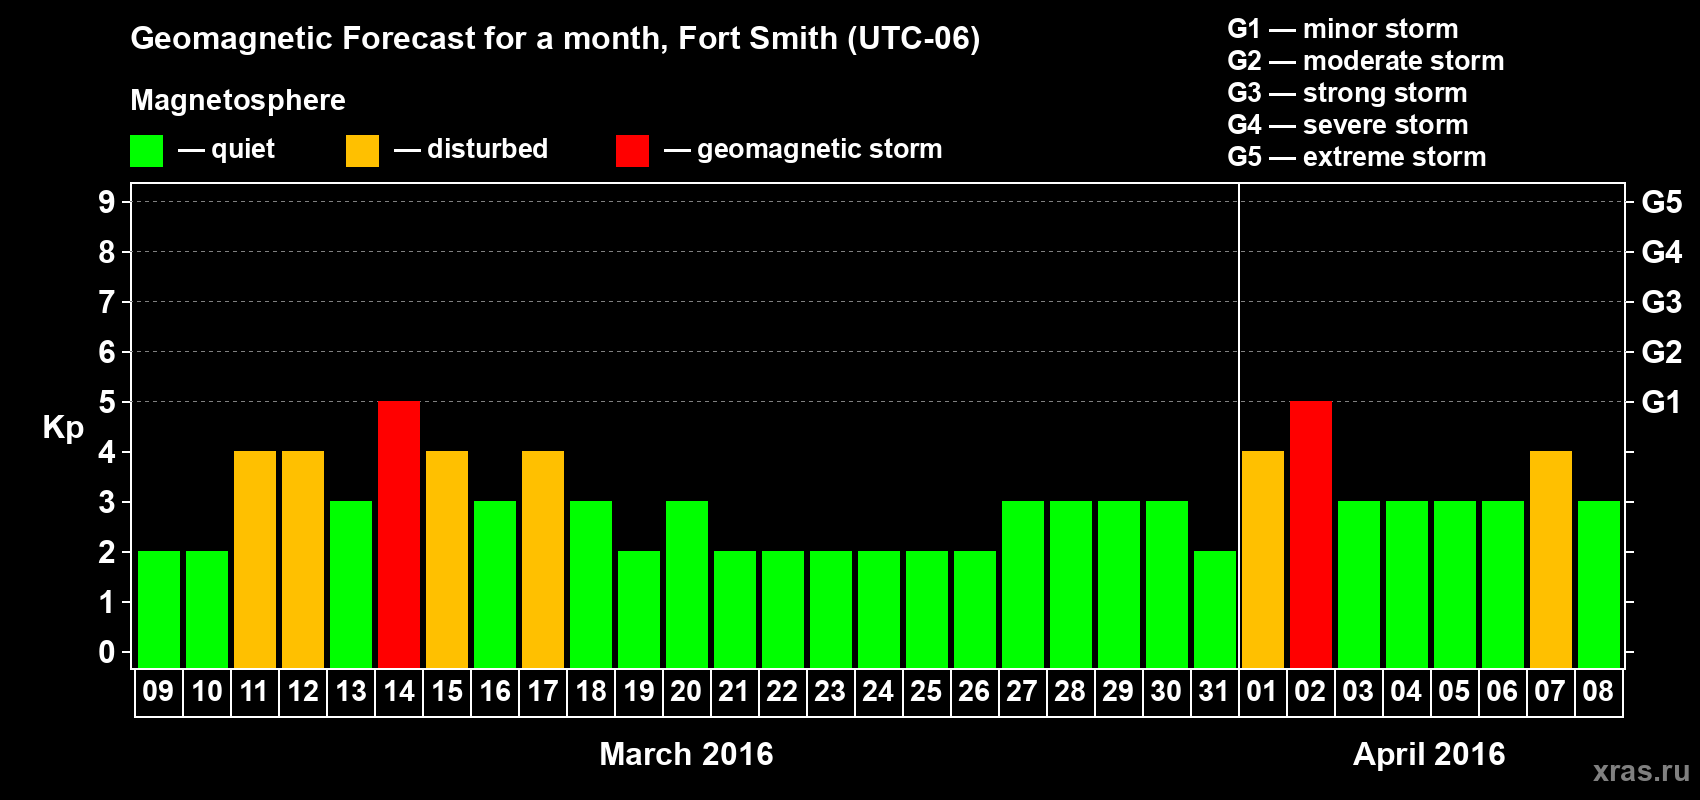The image size is (1700, 800).
Task: Click date label 24 on the axis
Action: pos(879,692)
